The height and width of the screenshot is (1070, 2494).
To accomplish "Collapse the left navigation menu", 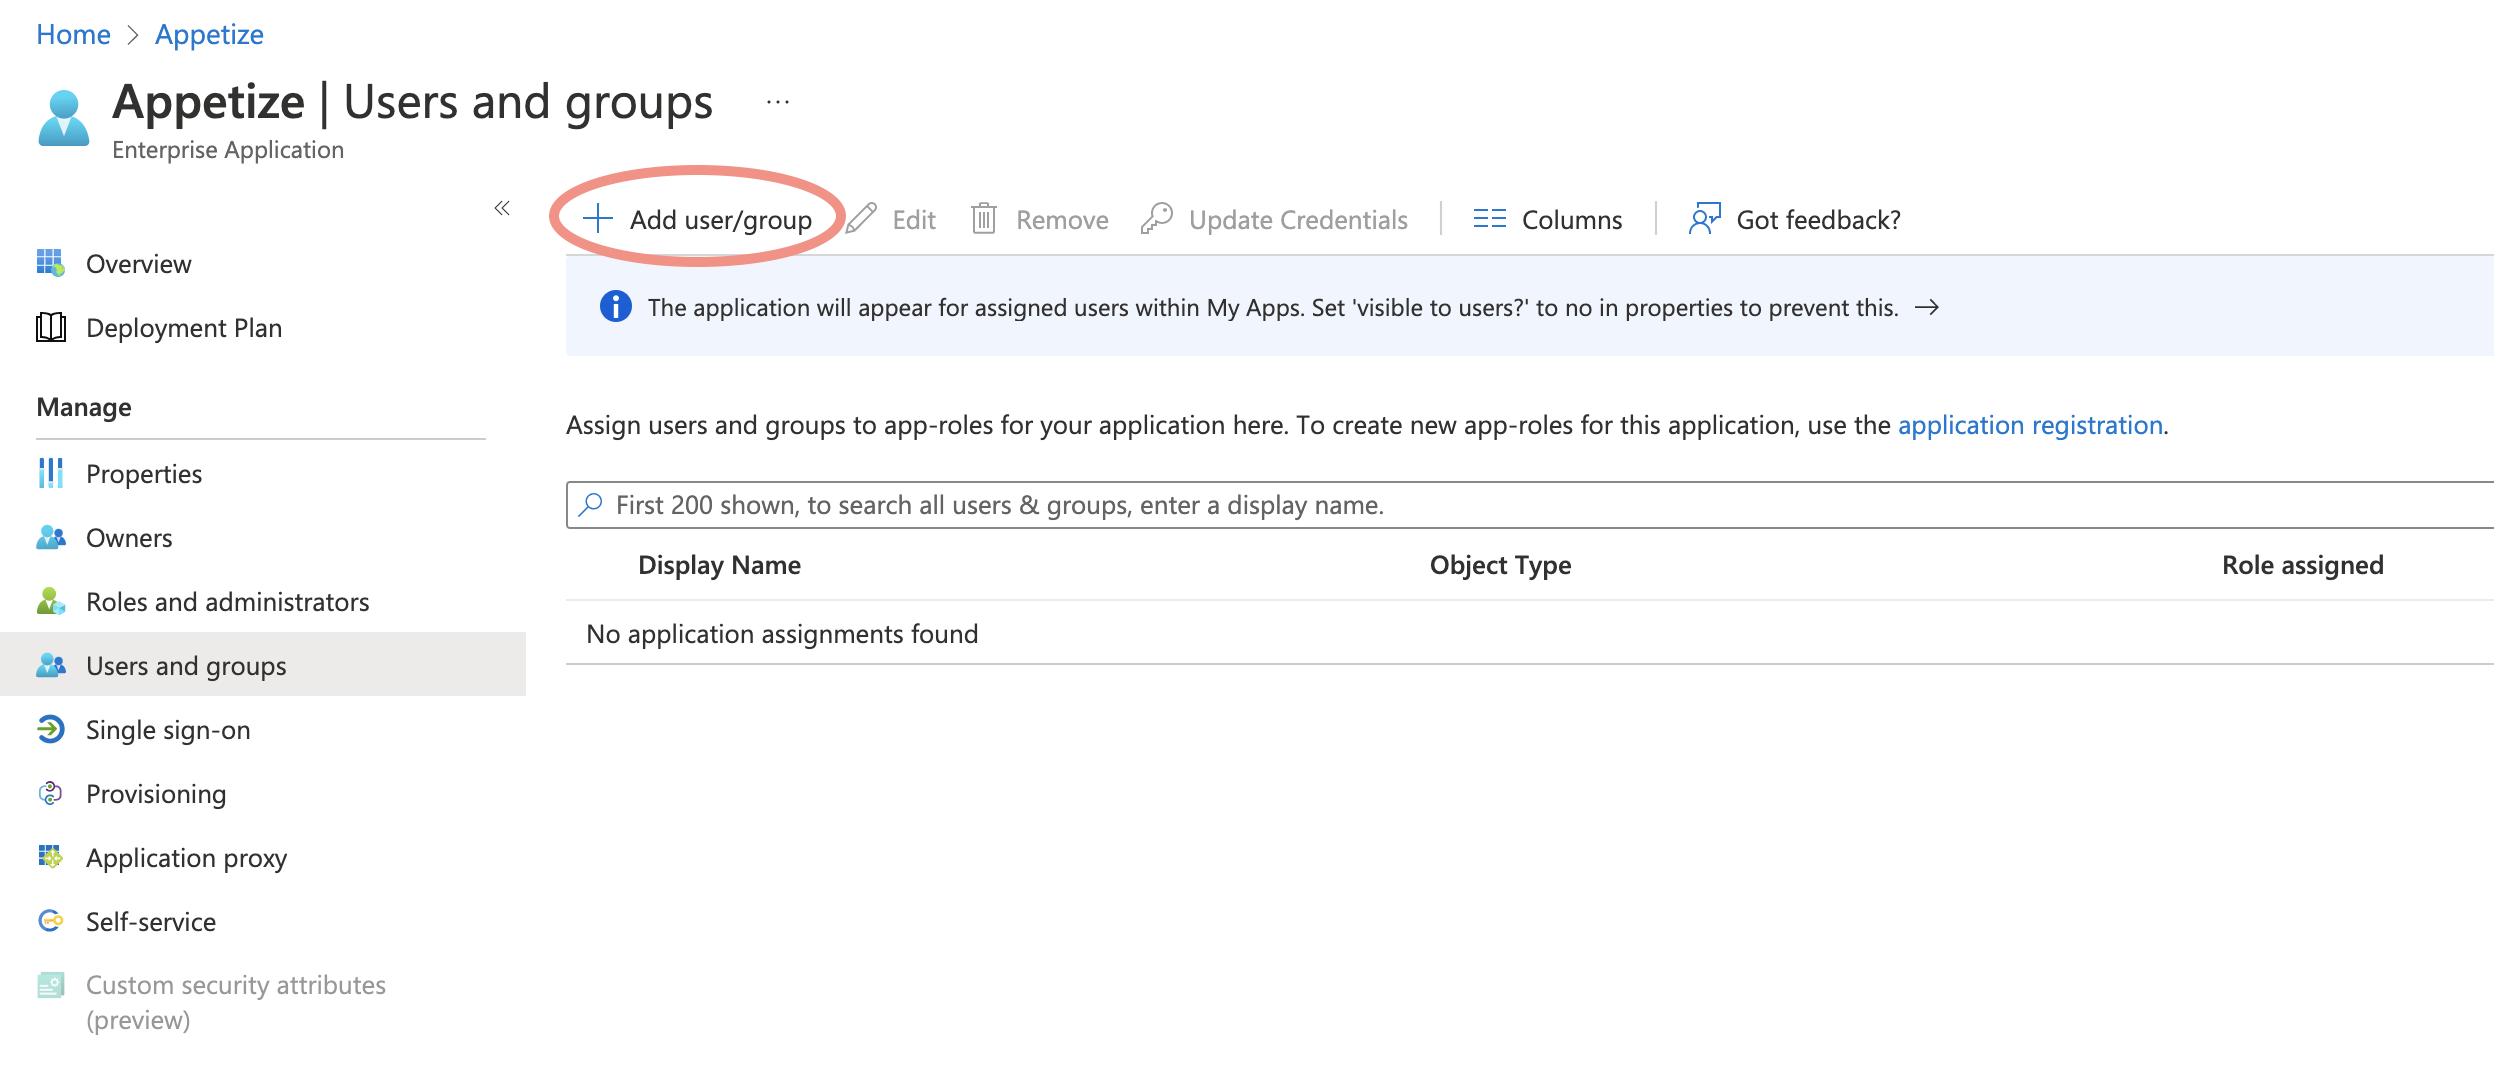I will (x=502, y=208).
